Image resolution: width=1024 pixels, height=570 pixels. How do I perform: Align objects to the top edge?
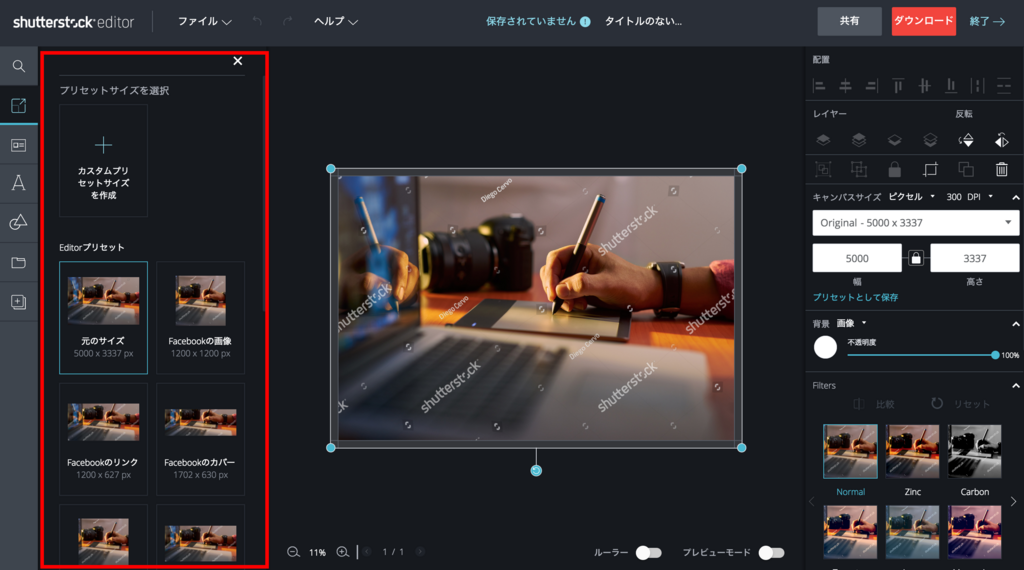pyautogui.click(x=898, y=86)
